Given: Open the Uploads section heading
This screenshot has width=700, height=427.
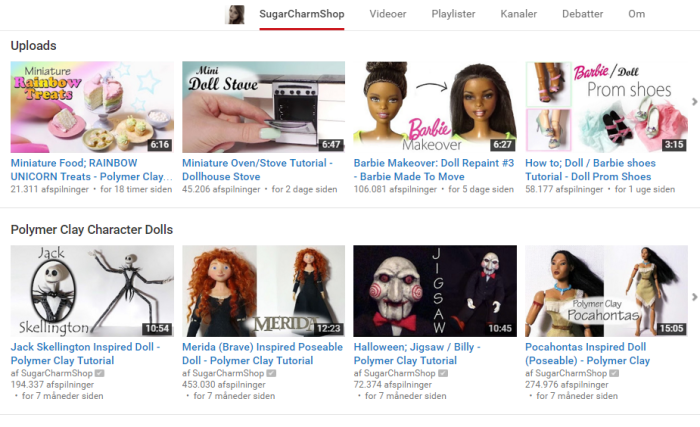Looking at the screenshot, I should coord(33,46).
